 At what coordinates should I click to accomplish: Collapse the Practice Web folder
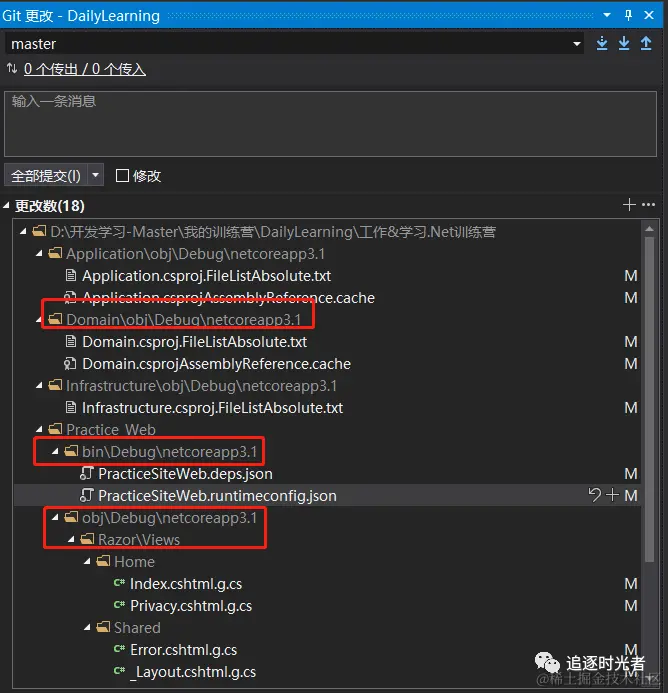click(39, 429)
